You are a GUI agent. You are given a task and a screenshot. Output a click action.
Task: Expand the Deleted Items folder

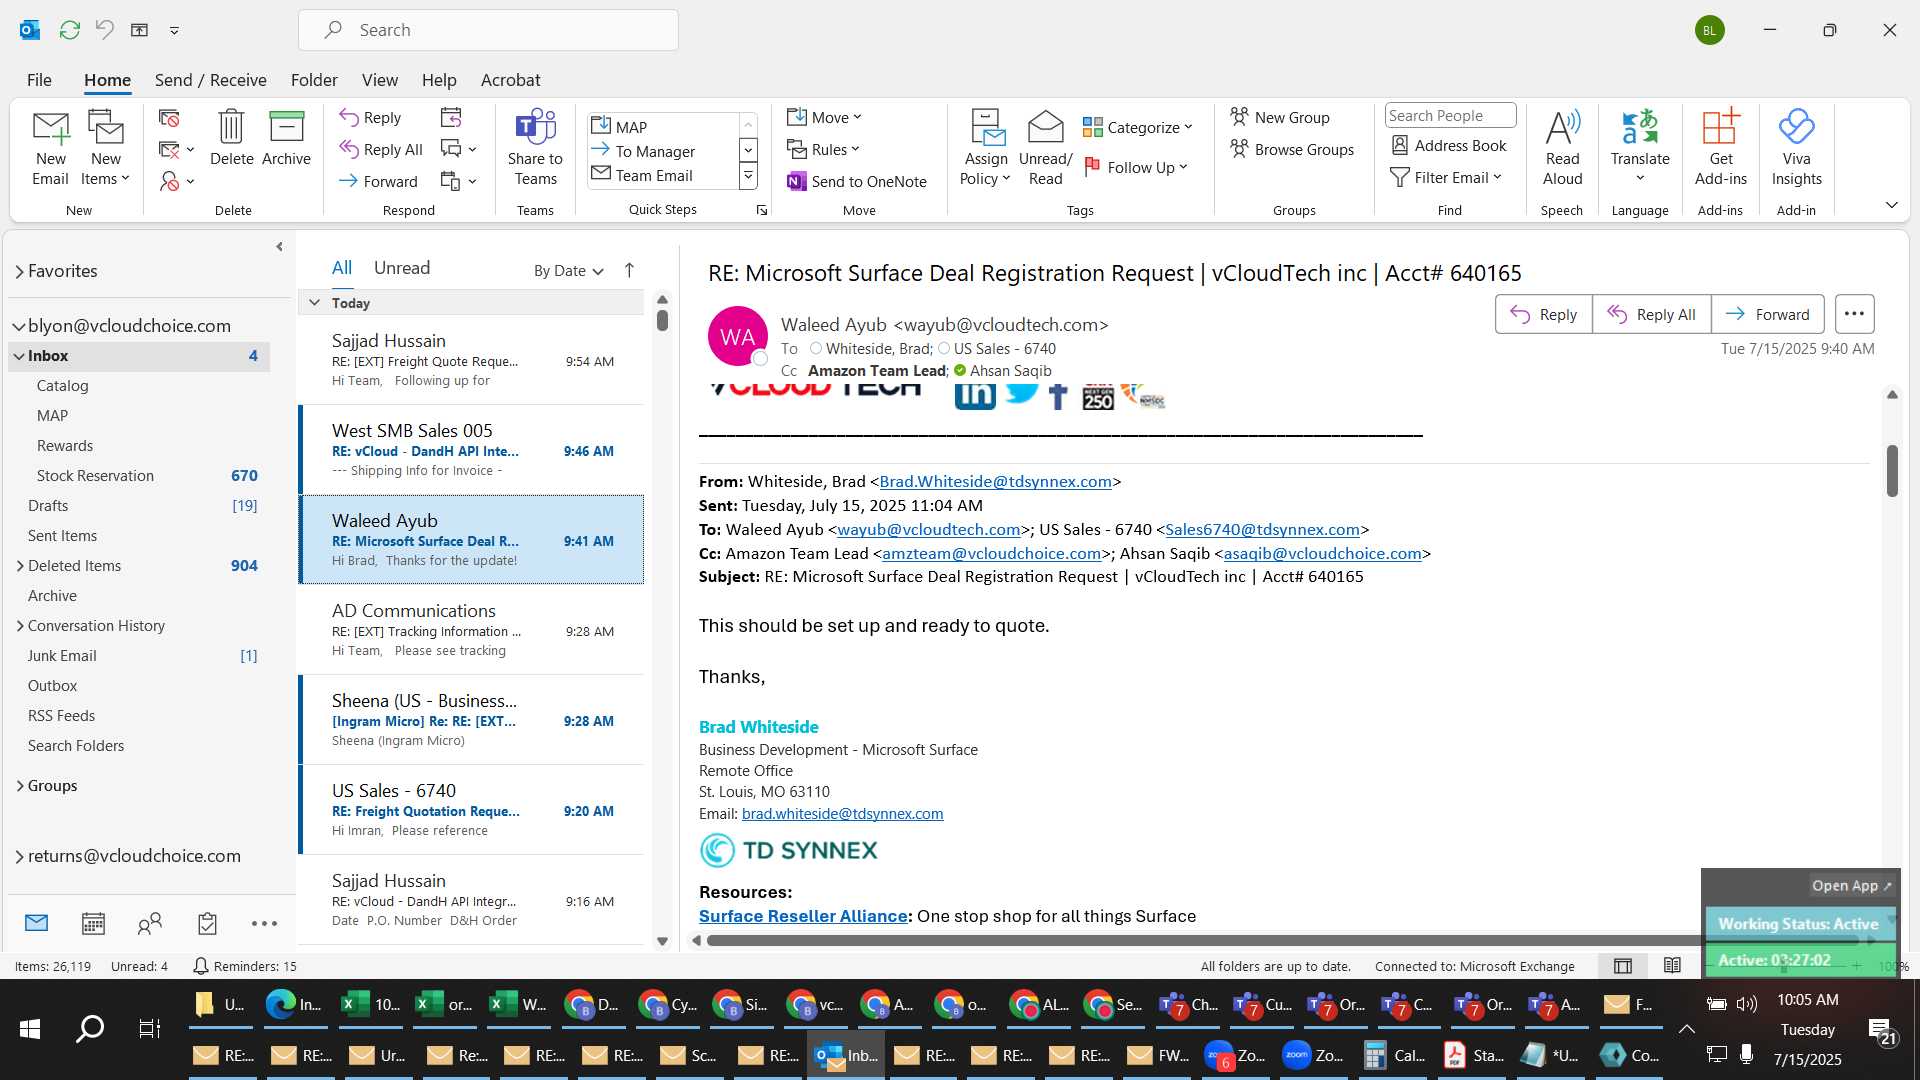[20, 566]
